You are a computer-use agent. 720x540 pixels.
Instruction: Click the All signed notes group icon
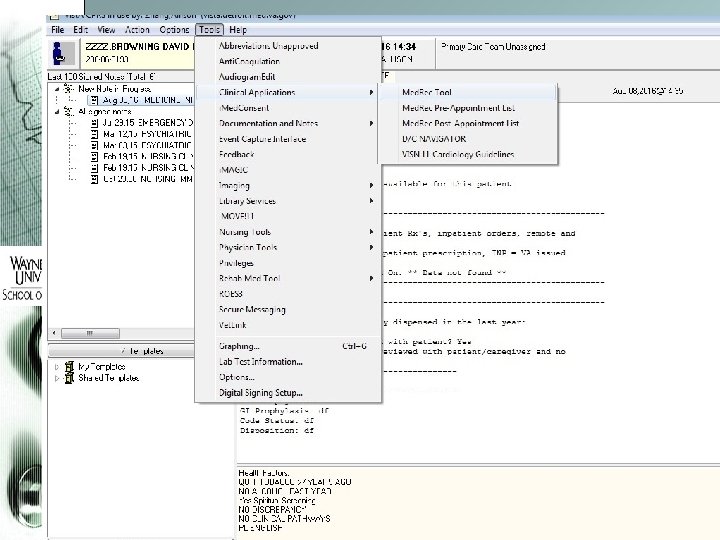coord(69,112)
